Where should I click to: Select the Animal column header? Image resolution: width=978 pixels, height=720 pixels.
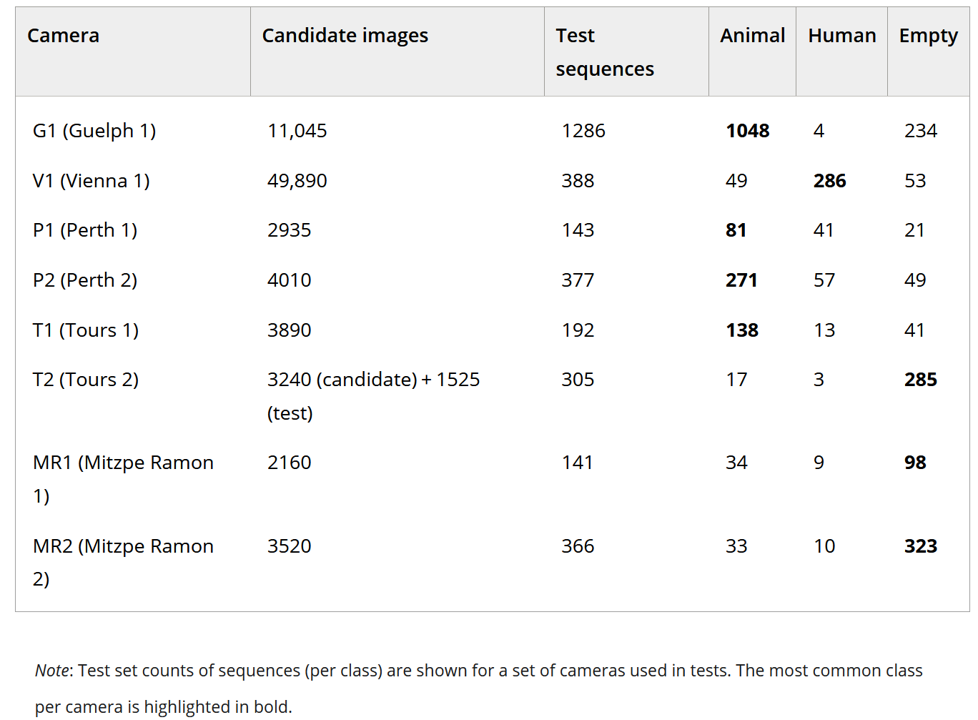pos(752,36)
